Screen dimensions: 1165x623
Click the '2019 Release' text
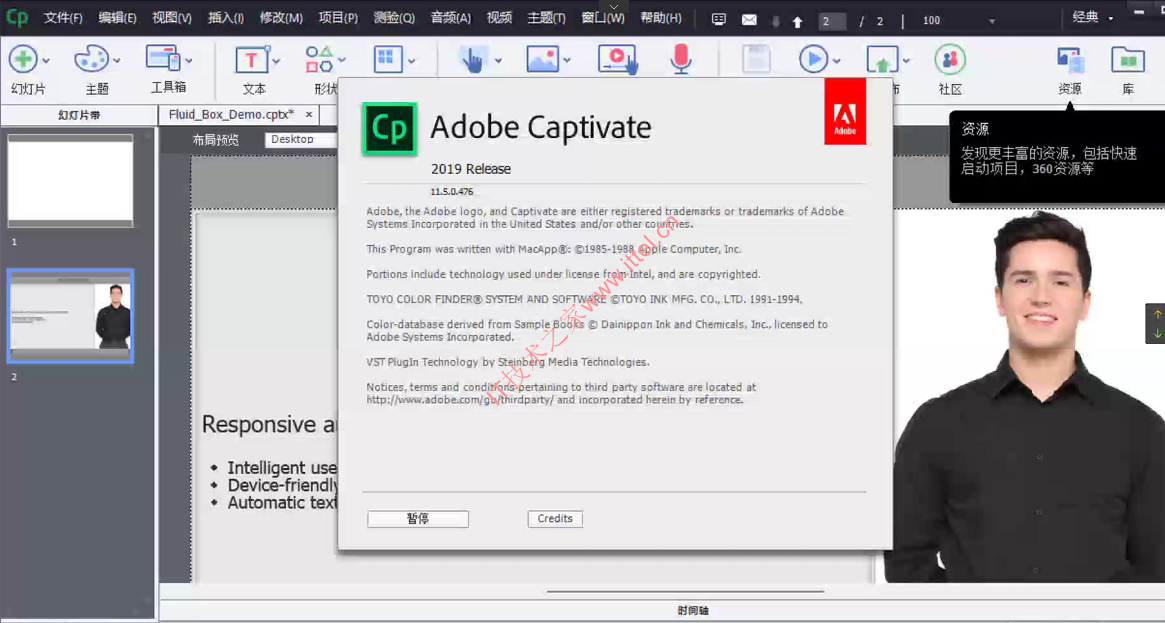tap(471, 169)
